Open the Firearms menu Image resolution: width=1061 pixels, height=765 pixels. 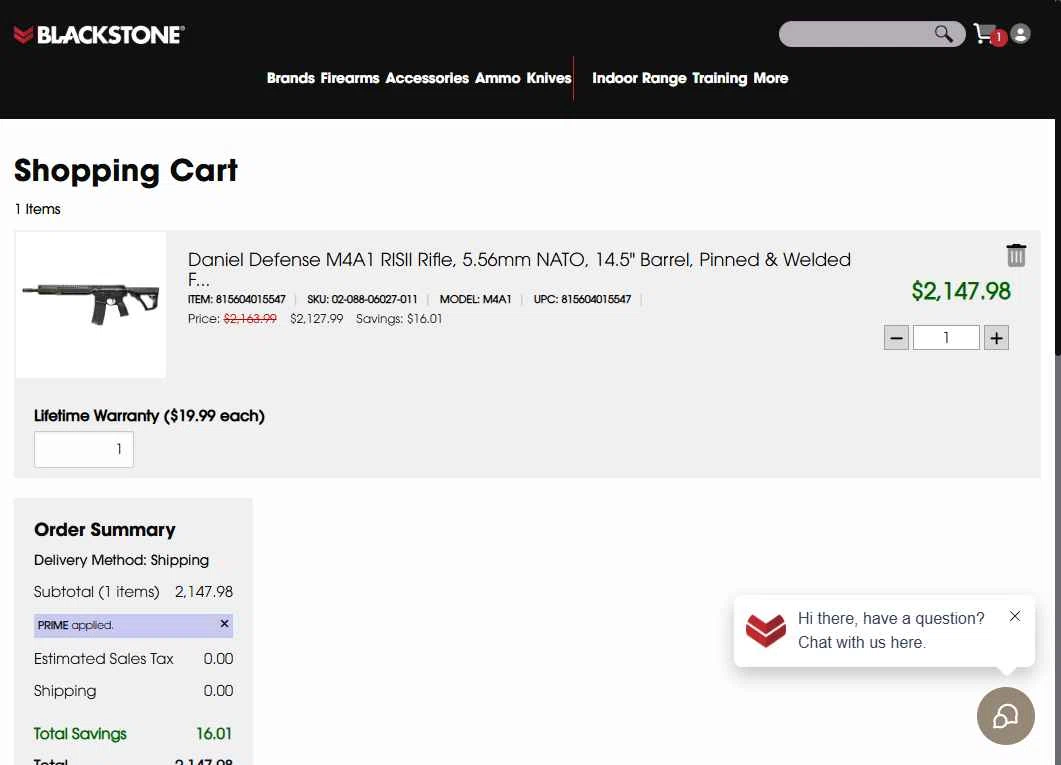[x=350, y=78]
